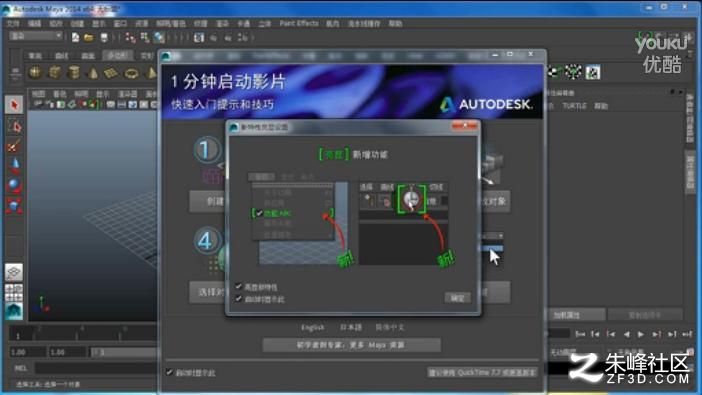702x395 pixels.
Task: Create a polygon cube from shelf
Action: (55, 73)
